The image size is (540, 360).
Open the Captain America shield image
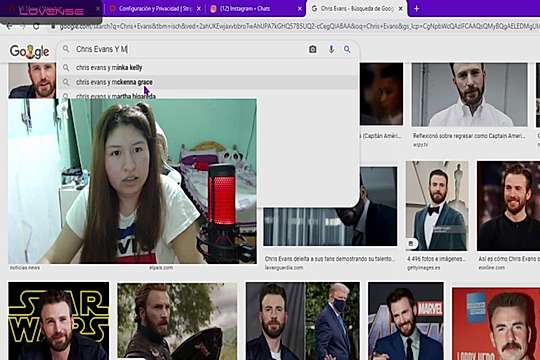coord(177,321)
